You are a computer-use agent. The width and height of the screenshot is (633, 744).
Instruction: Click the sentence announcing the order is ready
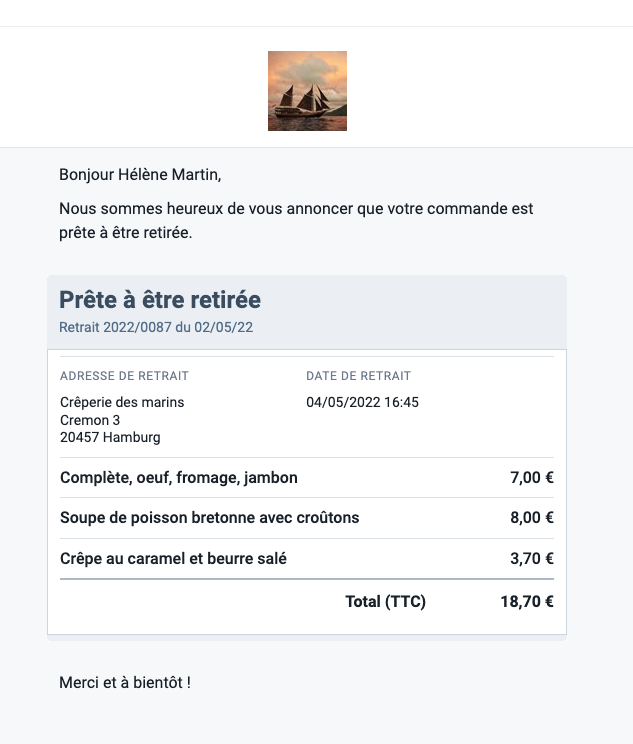pyautogui.click(x=296, y=221)
